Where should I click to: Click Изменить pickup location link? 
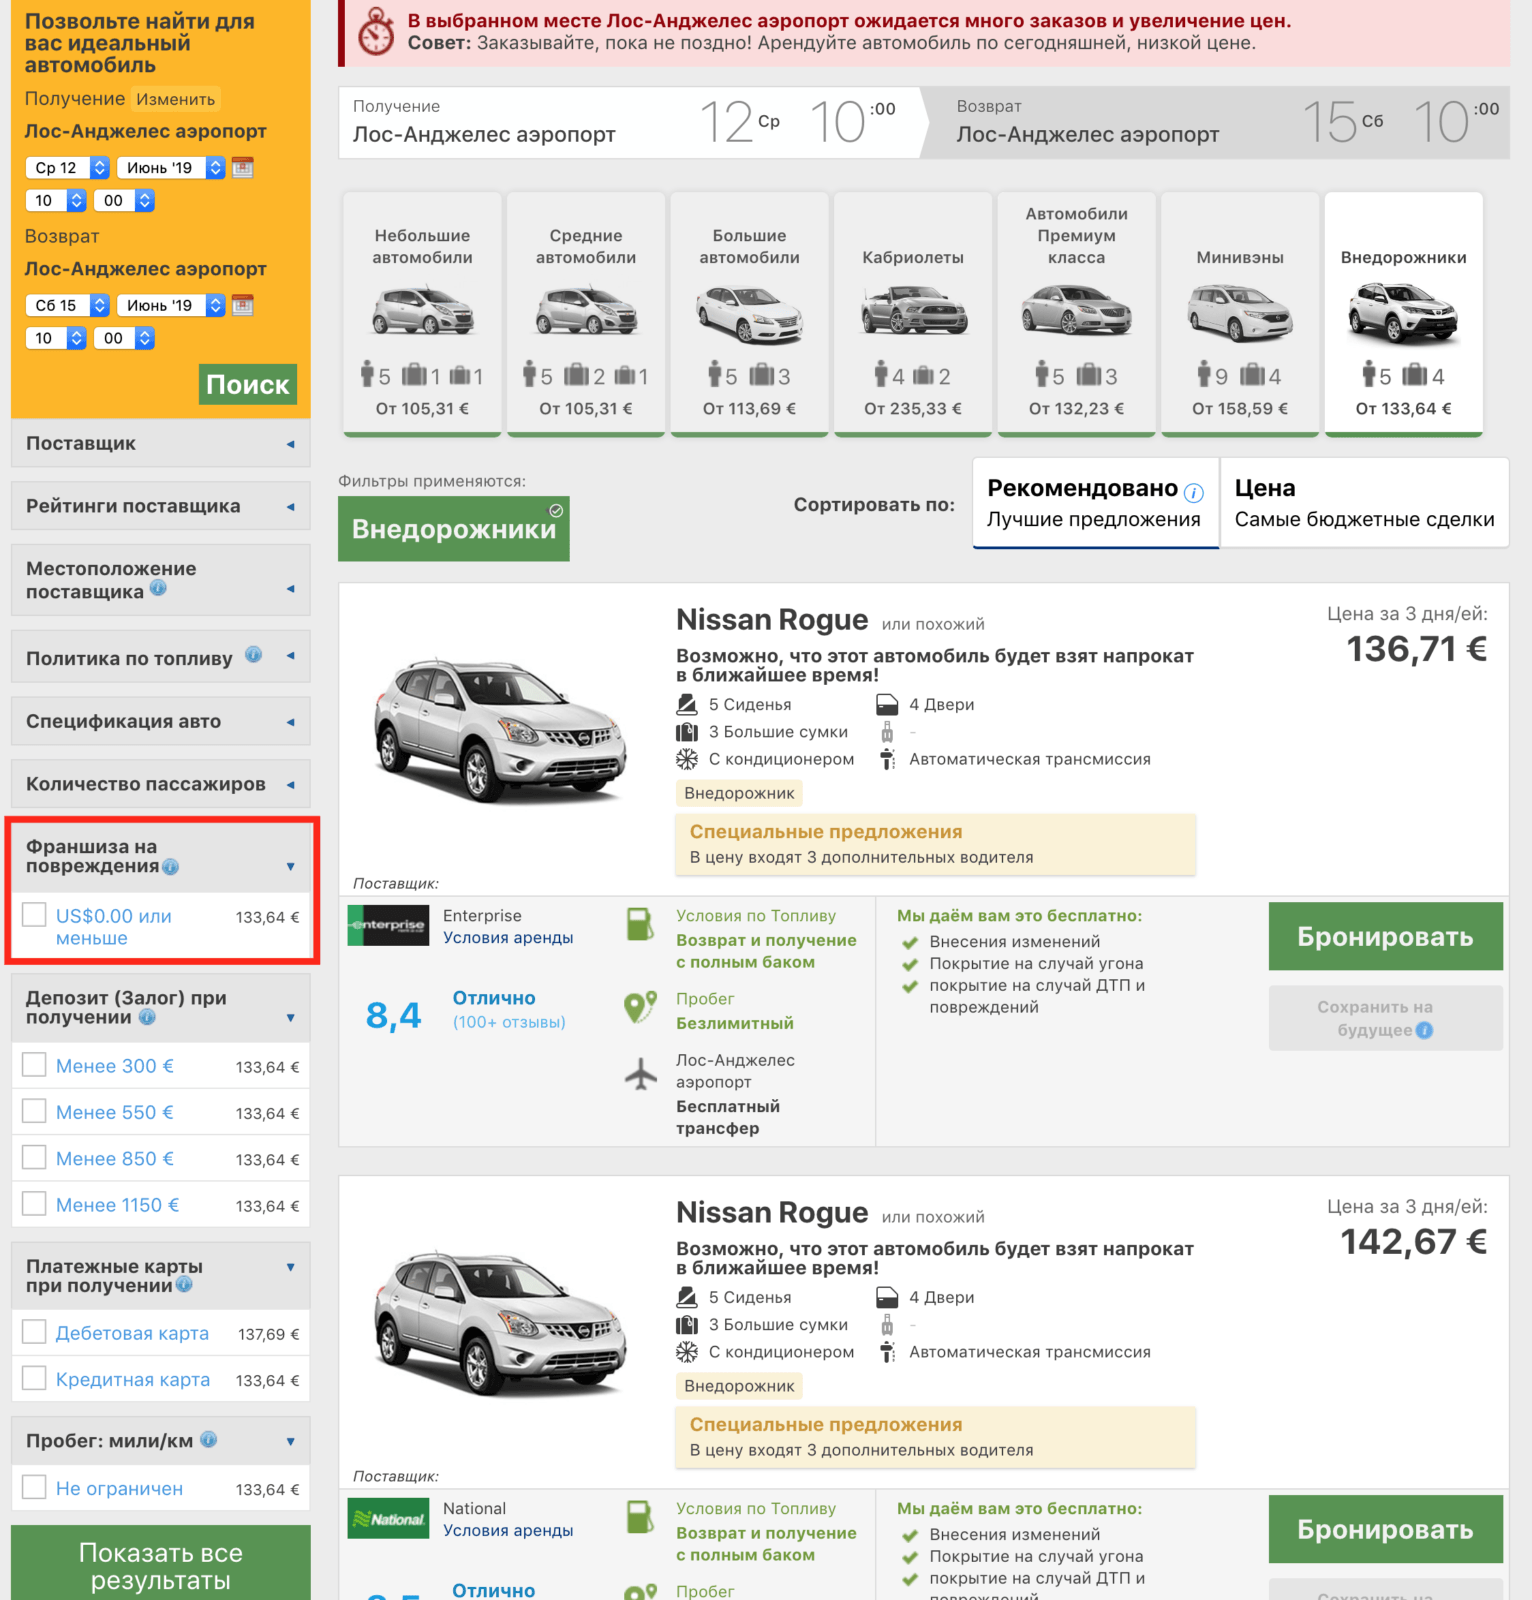pos(176,99)
